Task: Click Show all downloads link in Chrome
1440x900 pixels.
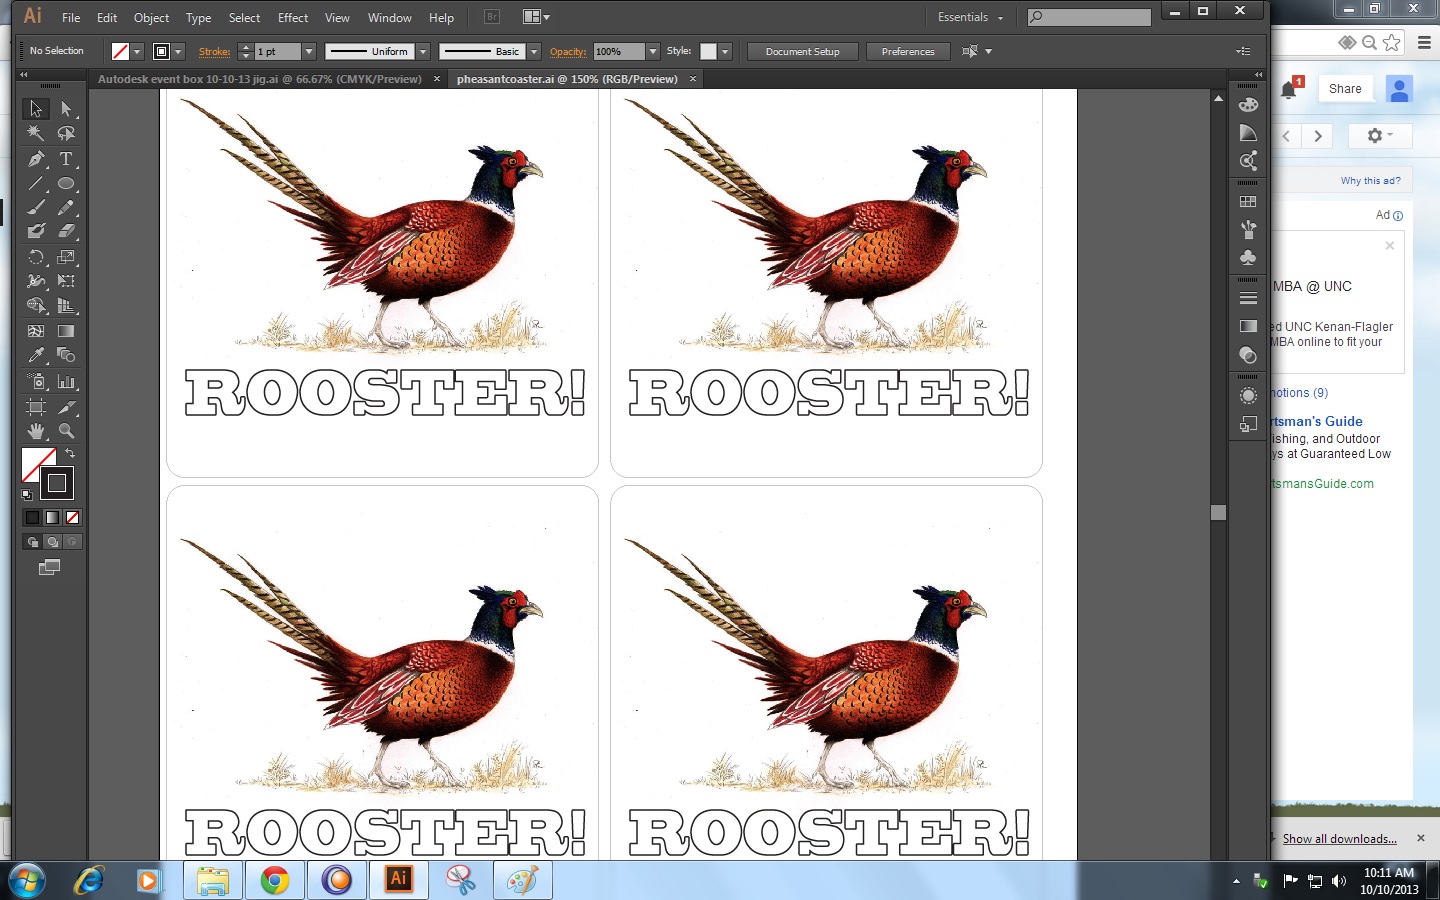Action: [1340, 839]
